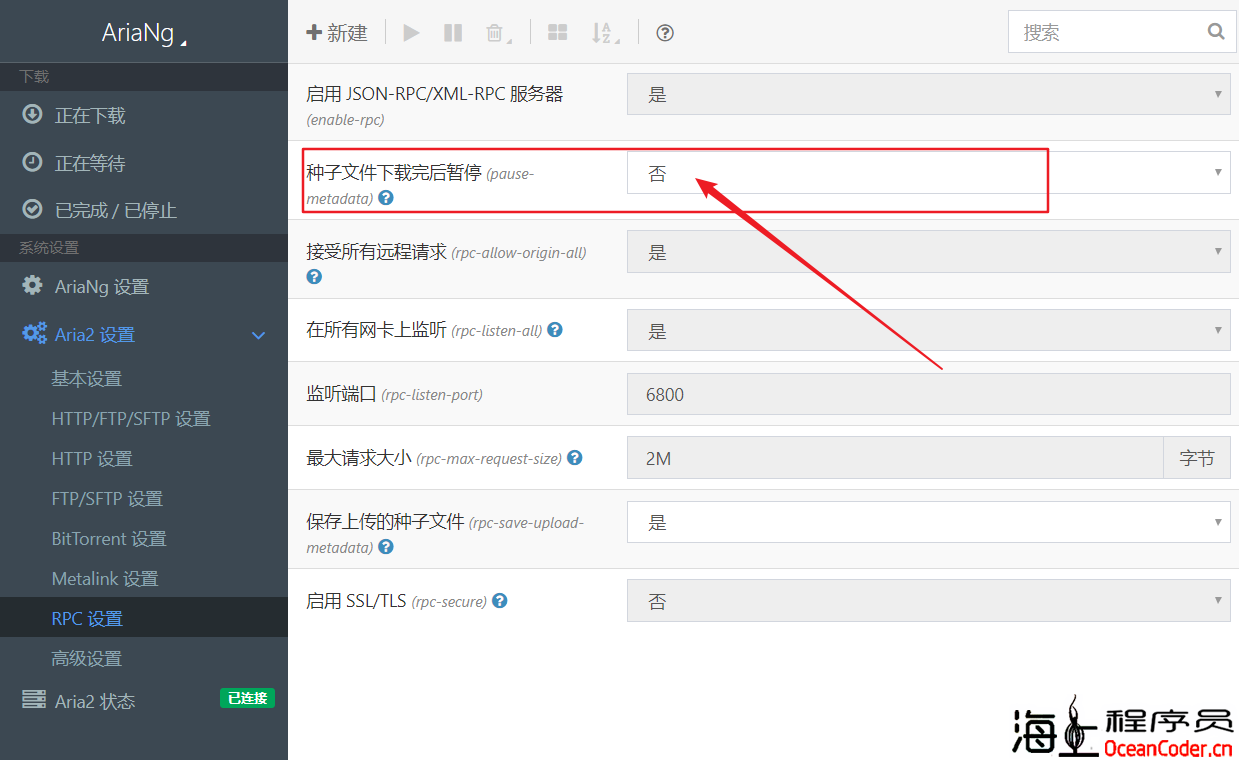Open the pause-metadata 否 dropdown
The image size is (1239, 760).
pos(928,173)
